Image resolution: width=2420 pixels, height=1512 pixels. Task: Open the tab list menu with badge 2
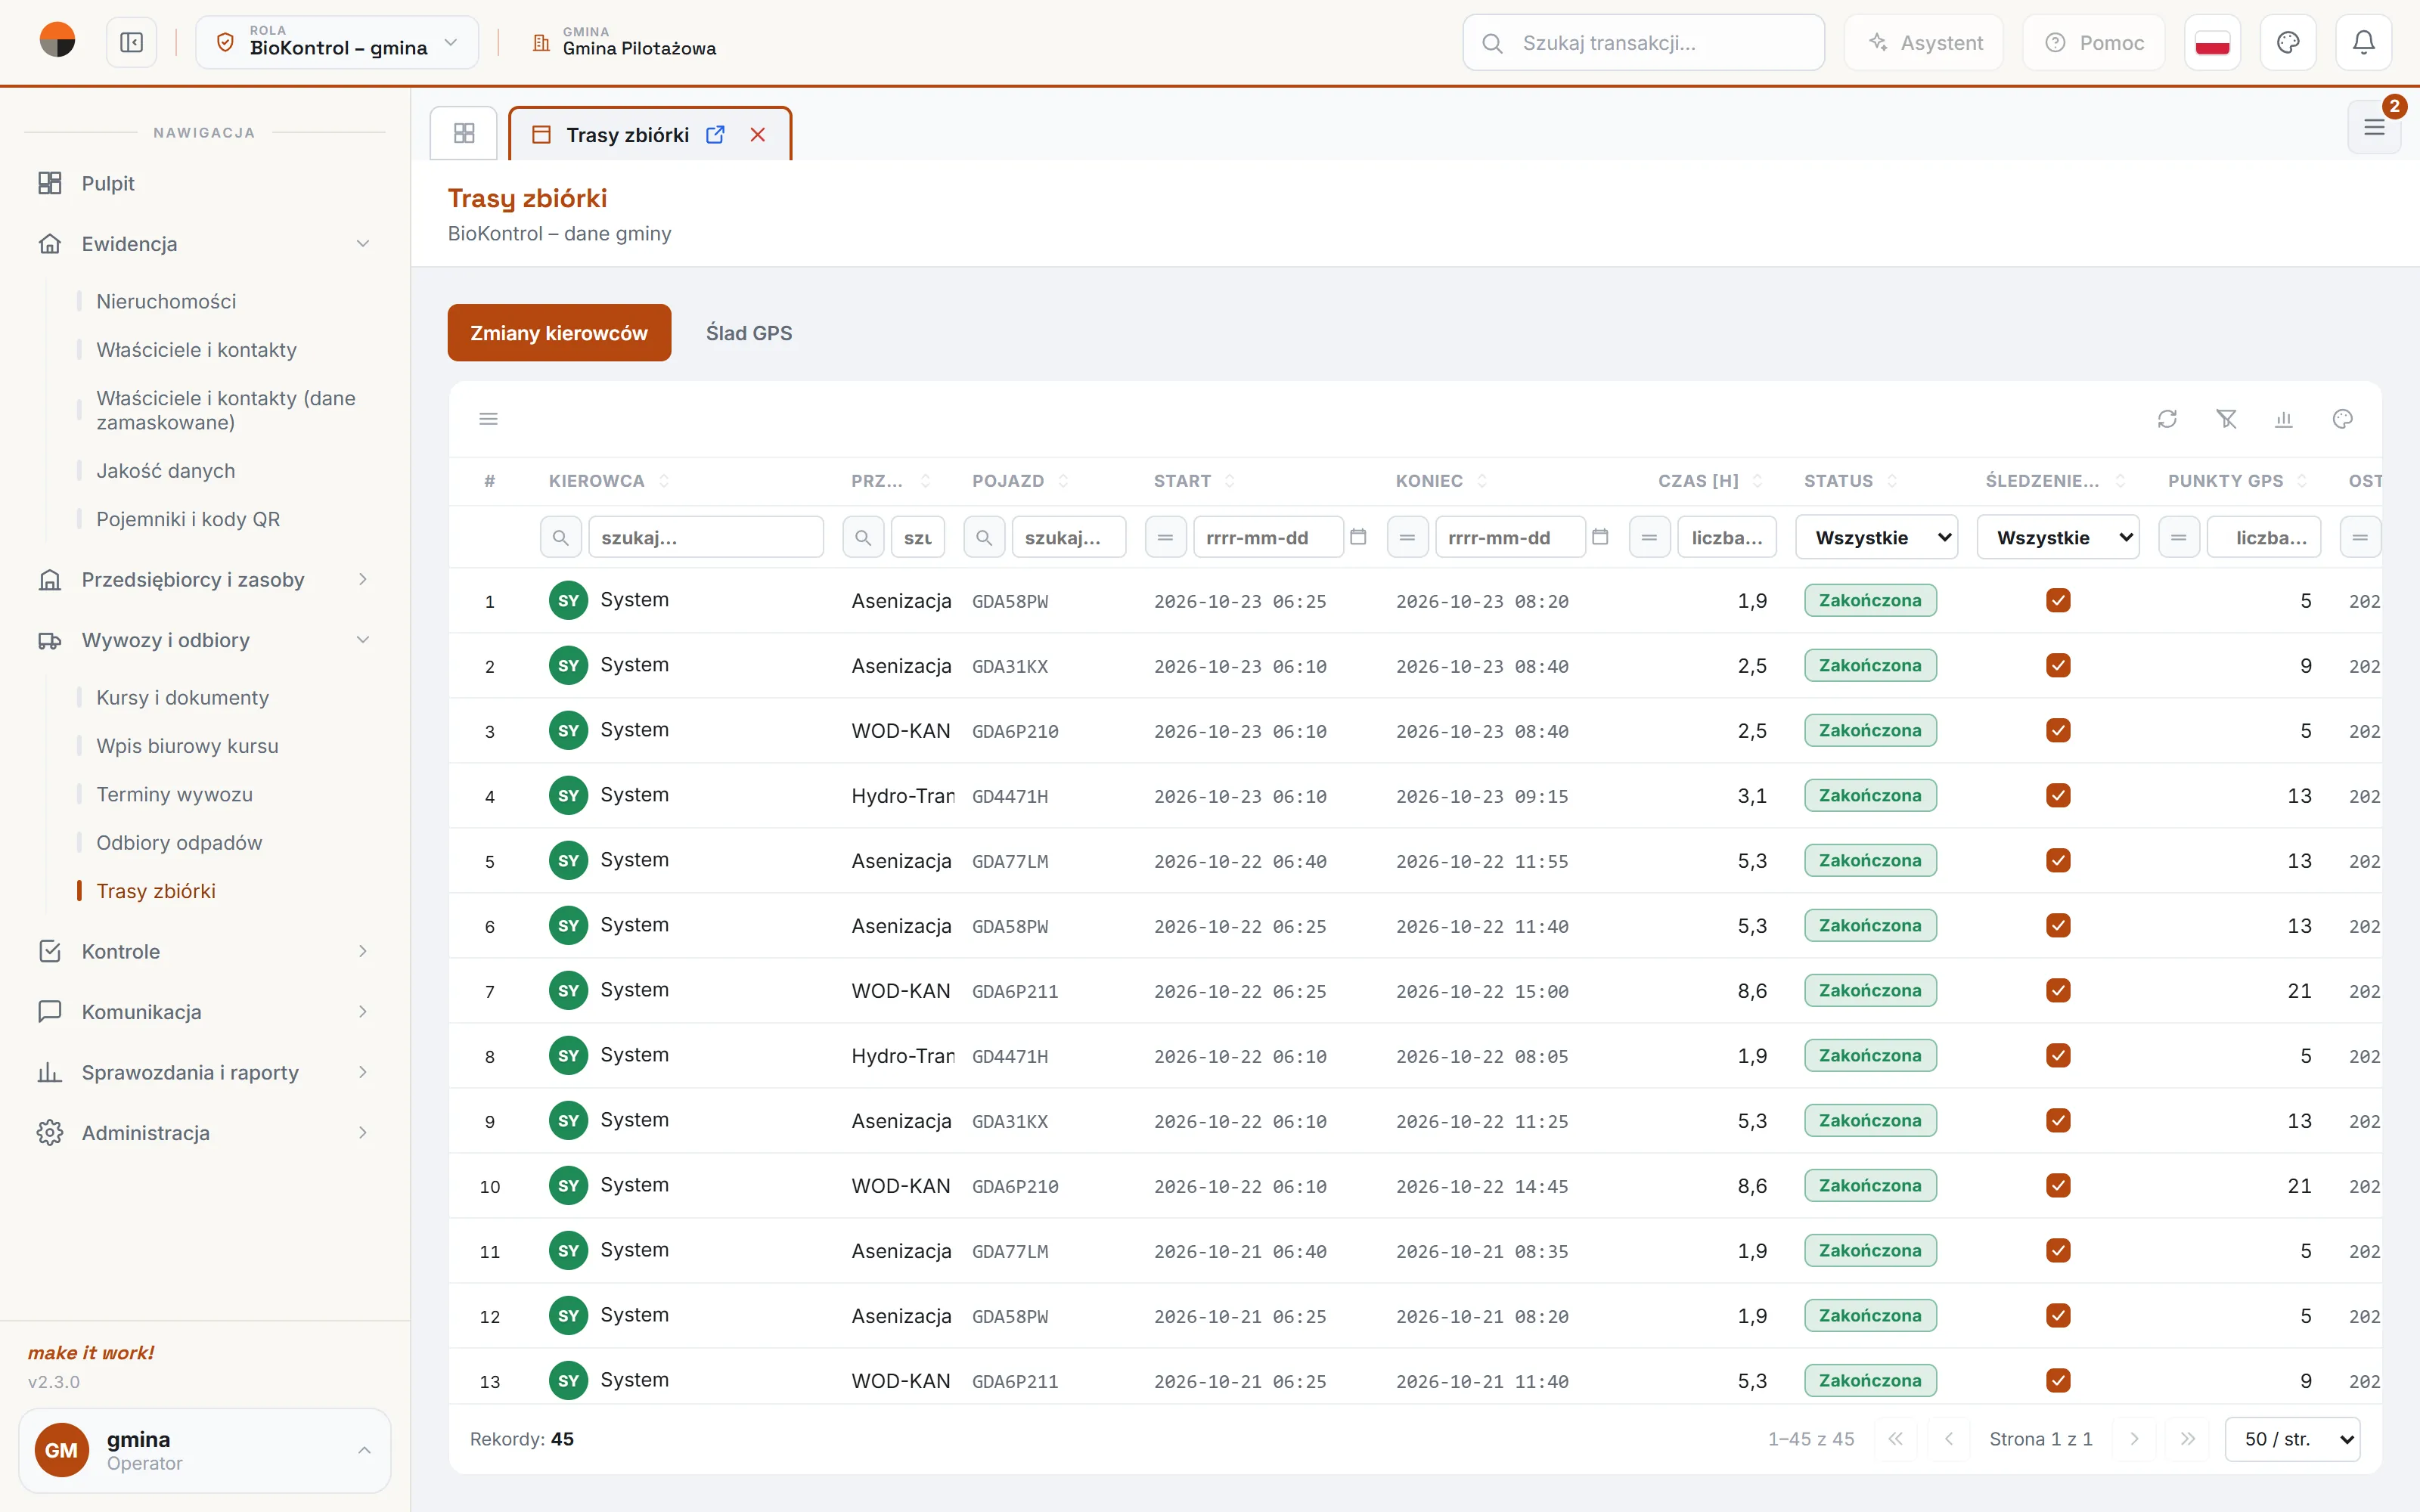pos(2374,127)
